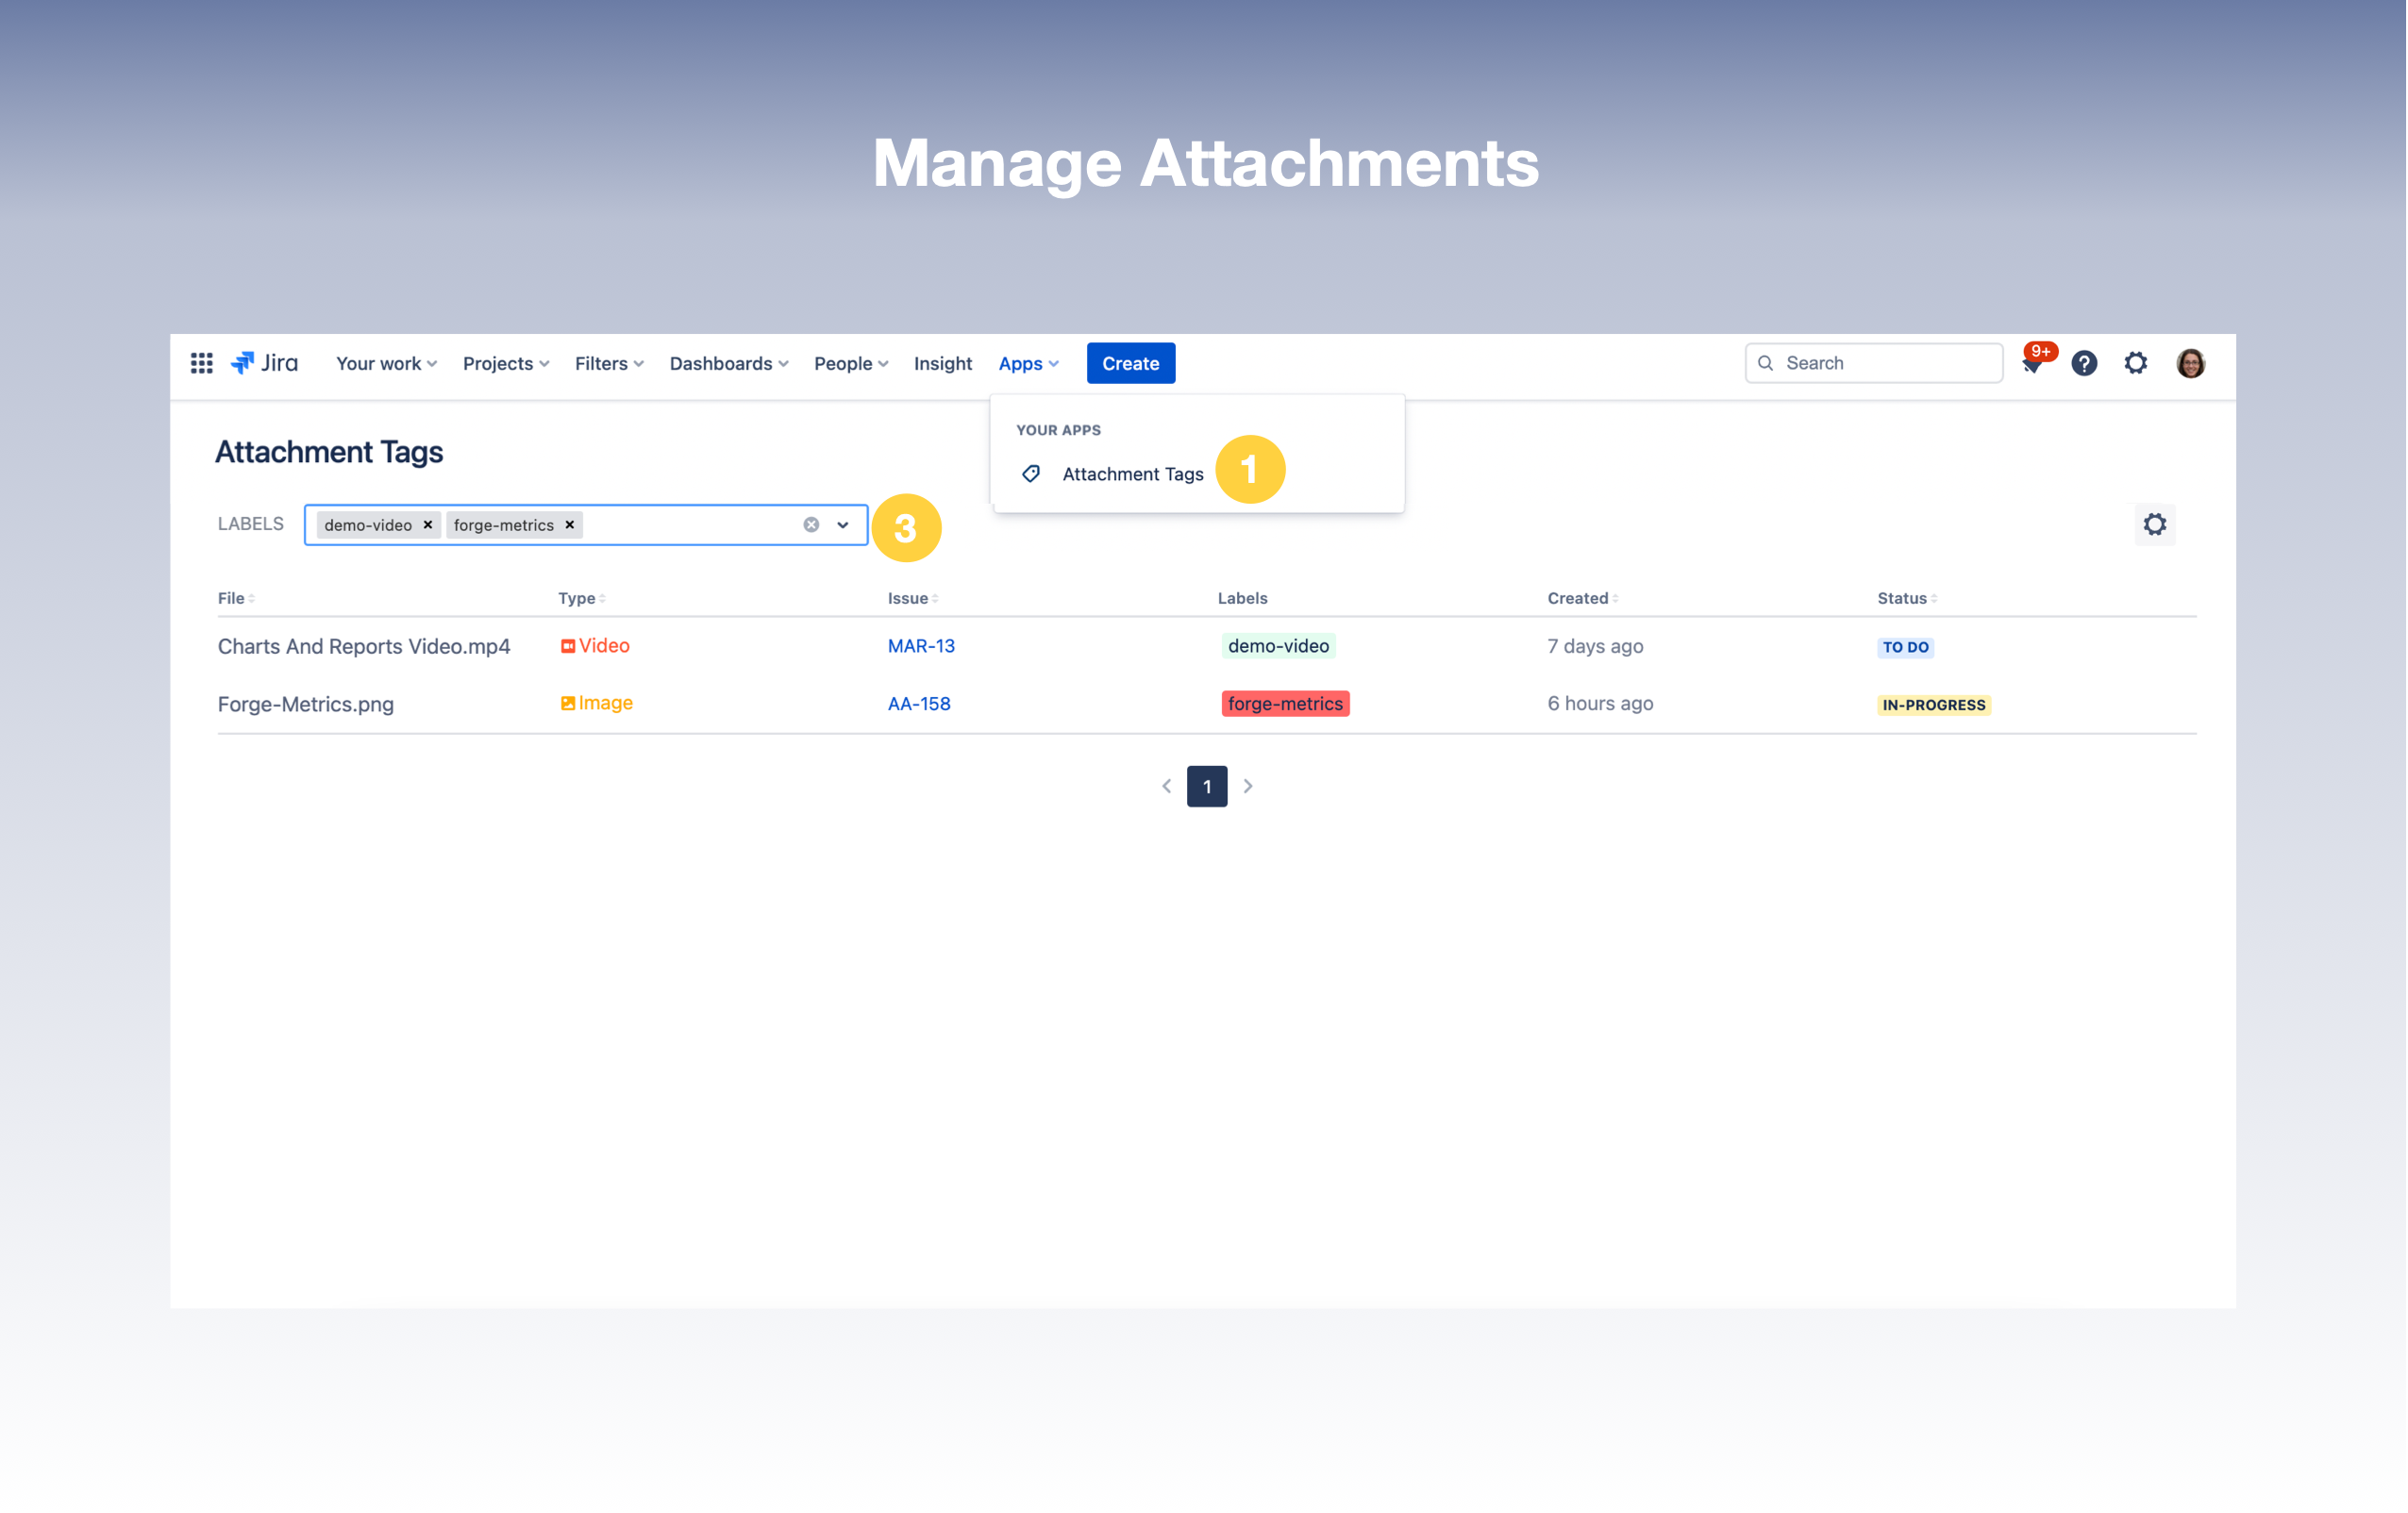Open issue MAR-13 link
Screen dimensions: 2408x1513
click(921, 646)
